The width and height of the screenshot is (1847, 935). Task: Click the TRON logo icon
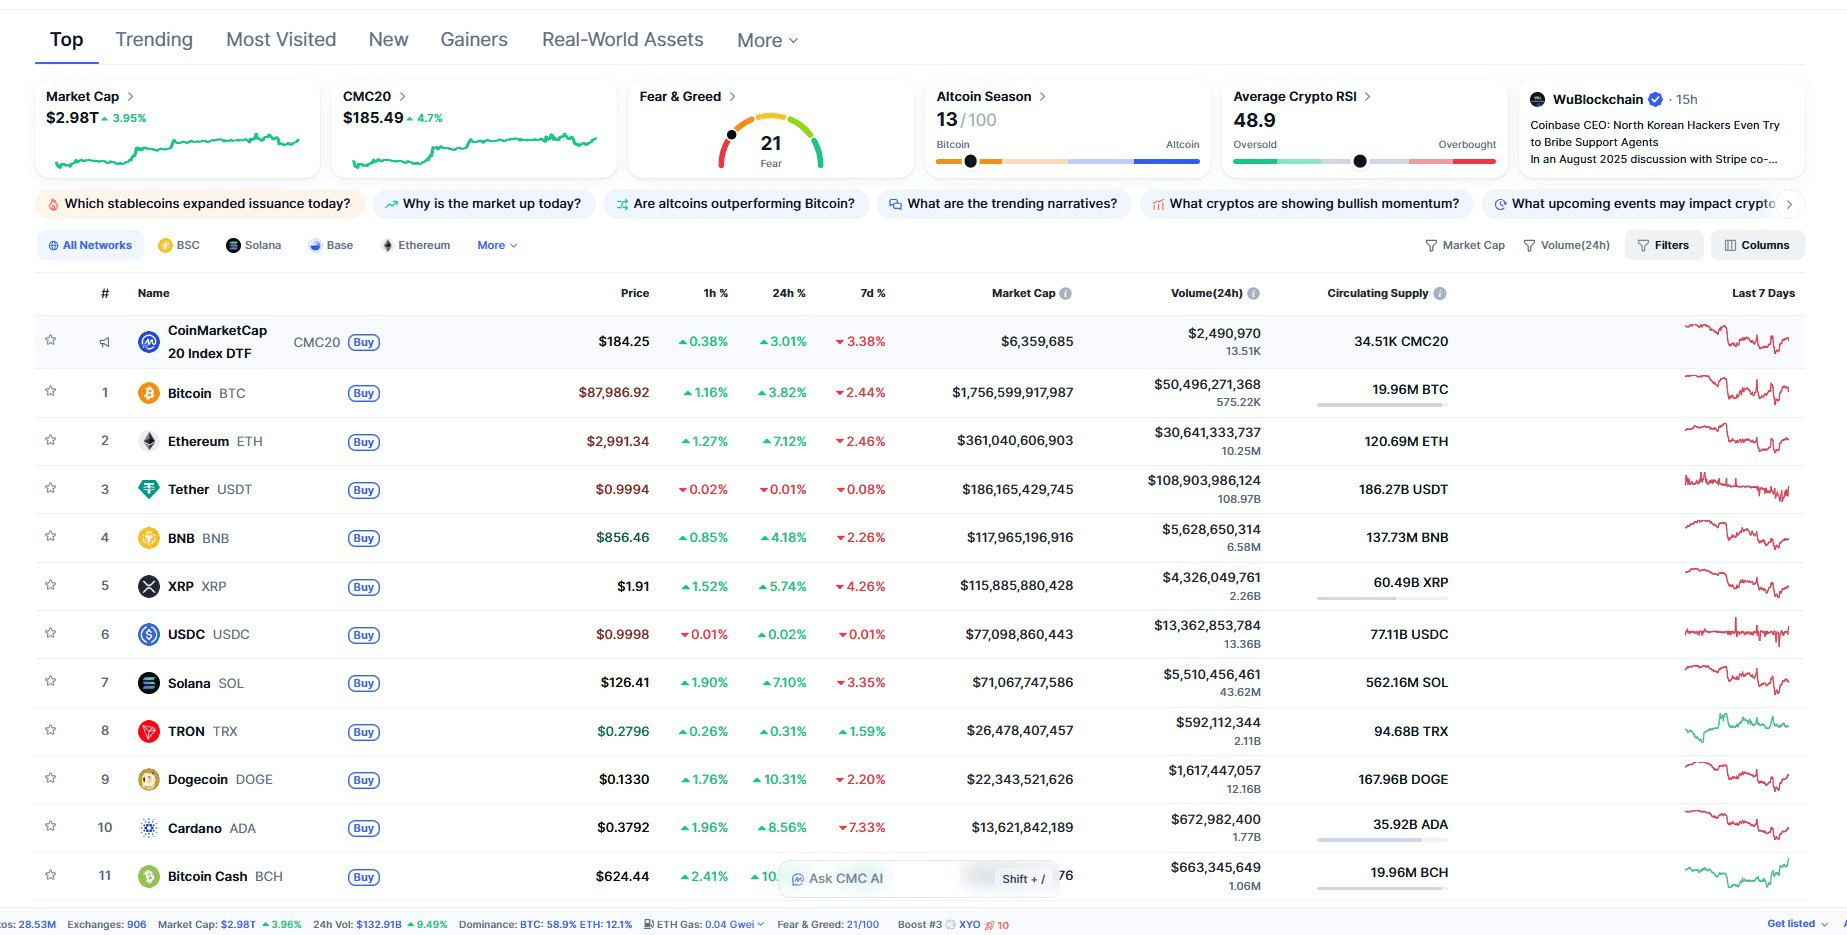pos(148,732)
